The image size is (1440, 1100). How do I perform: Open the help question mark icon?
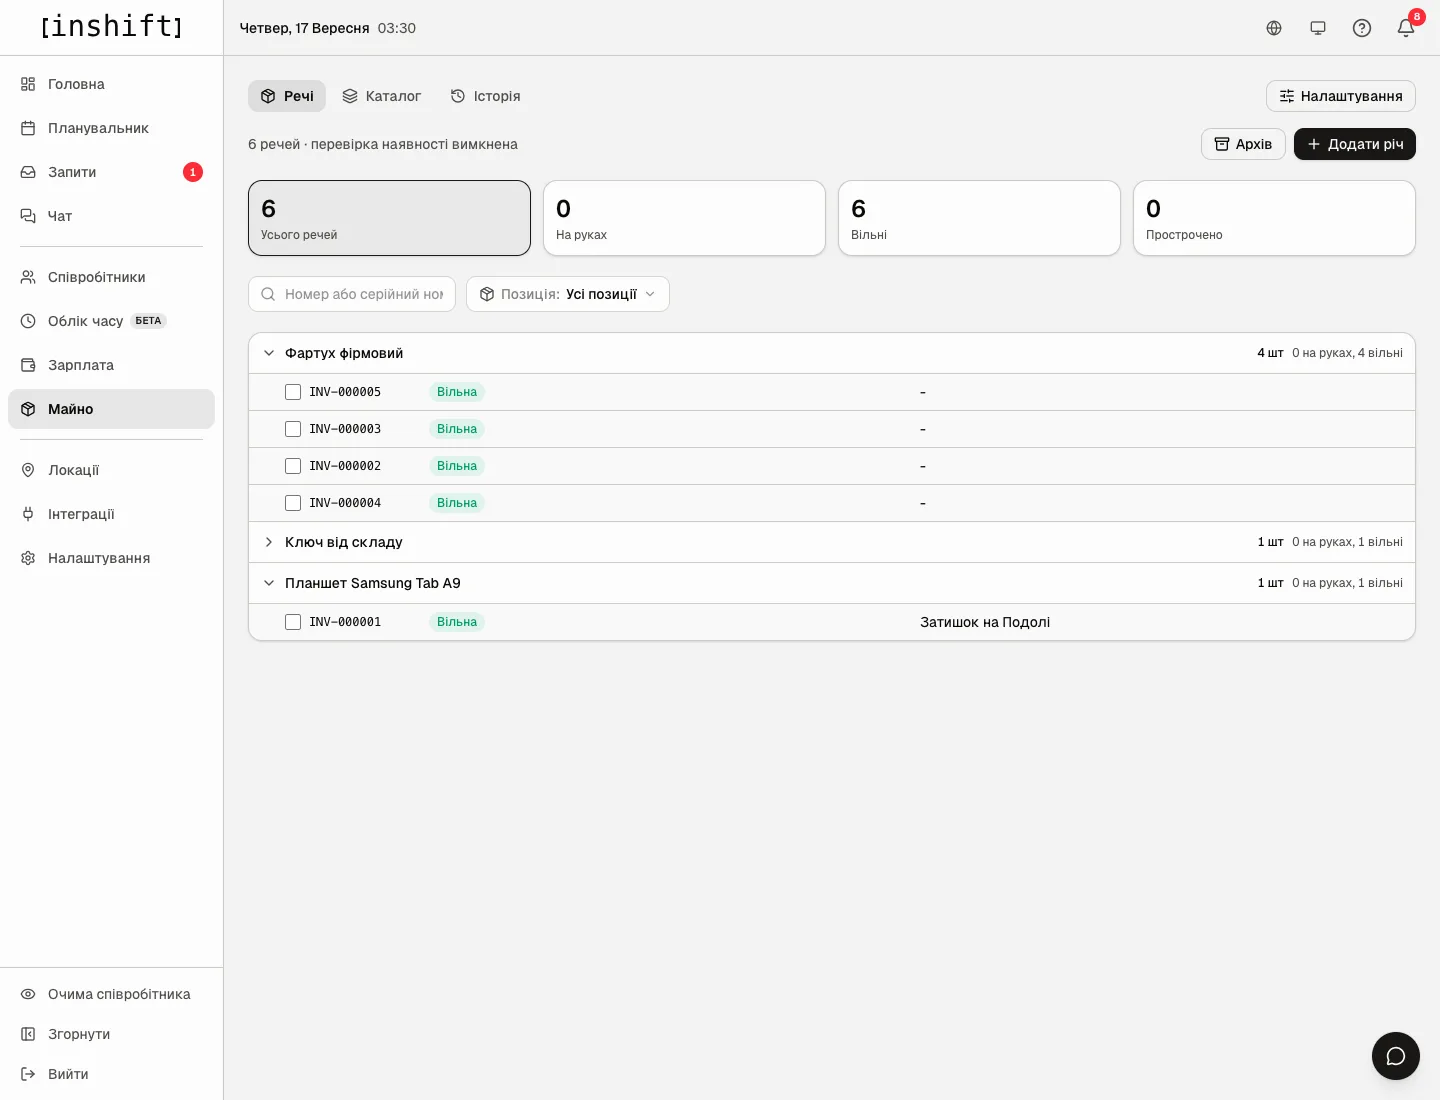1362,28
